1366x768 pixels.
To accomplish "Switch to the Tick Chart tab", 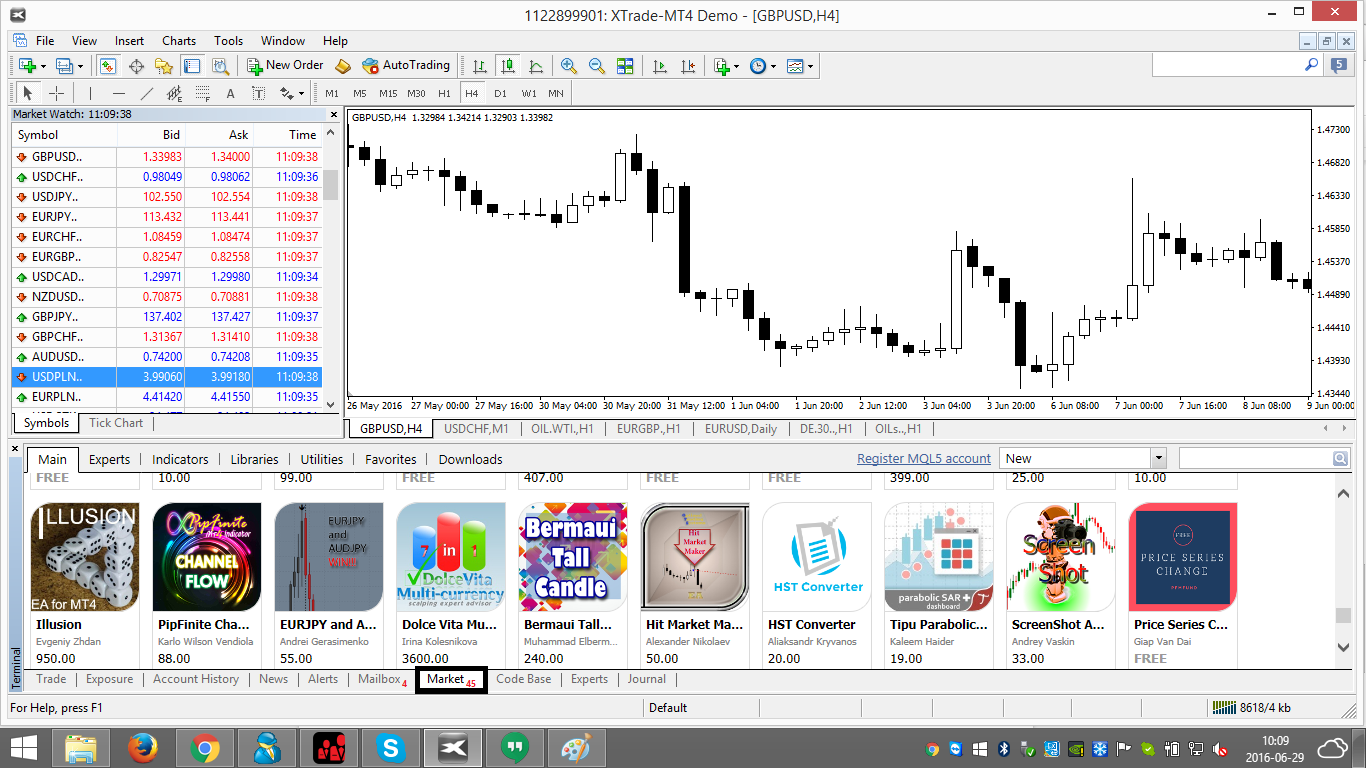I will [x=116, y=423].
